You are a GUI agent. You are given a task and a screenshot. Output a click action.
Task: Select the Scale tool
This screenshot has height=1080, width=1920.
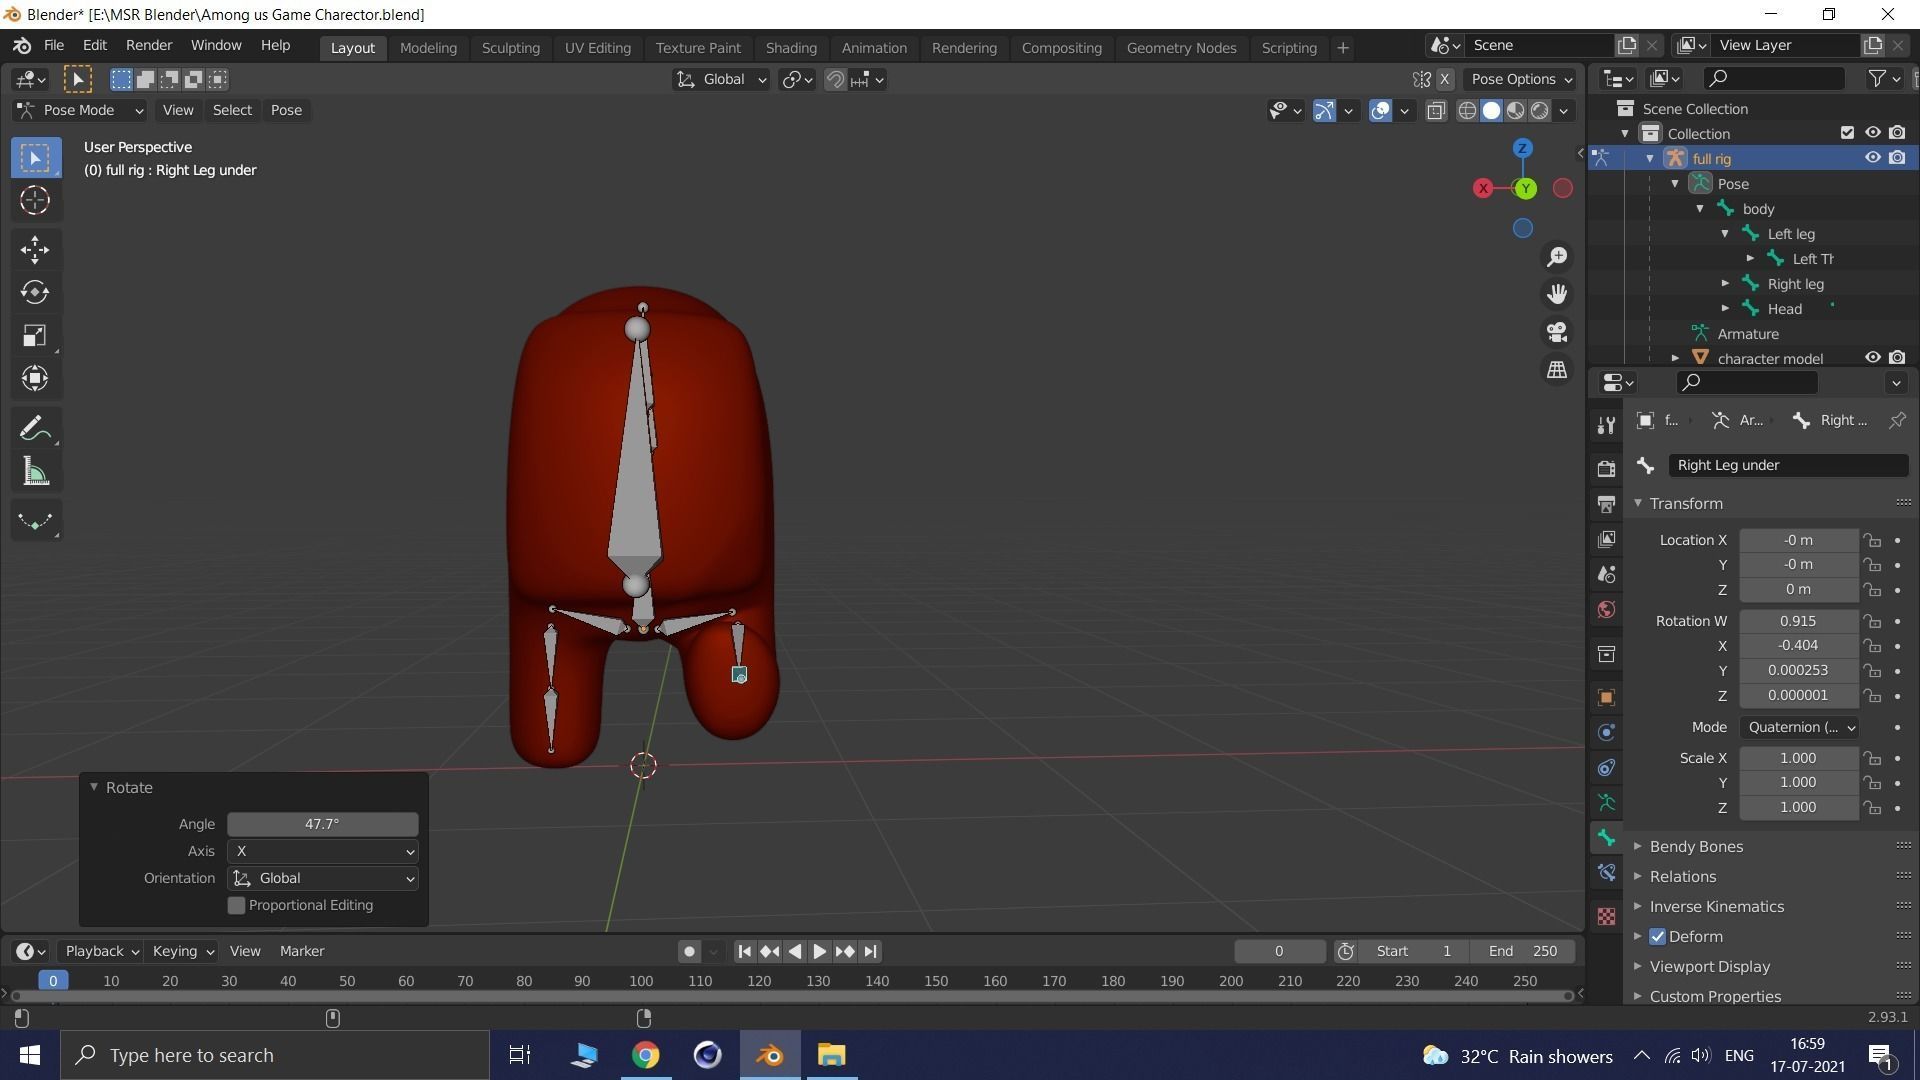pyautogui.click(x=35, y=335)
